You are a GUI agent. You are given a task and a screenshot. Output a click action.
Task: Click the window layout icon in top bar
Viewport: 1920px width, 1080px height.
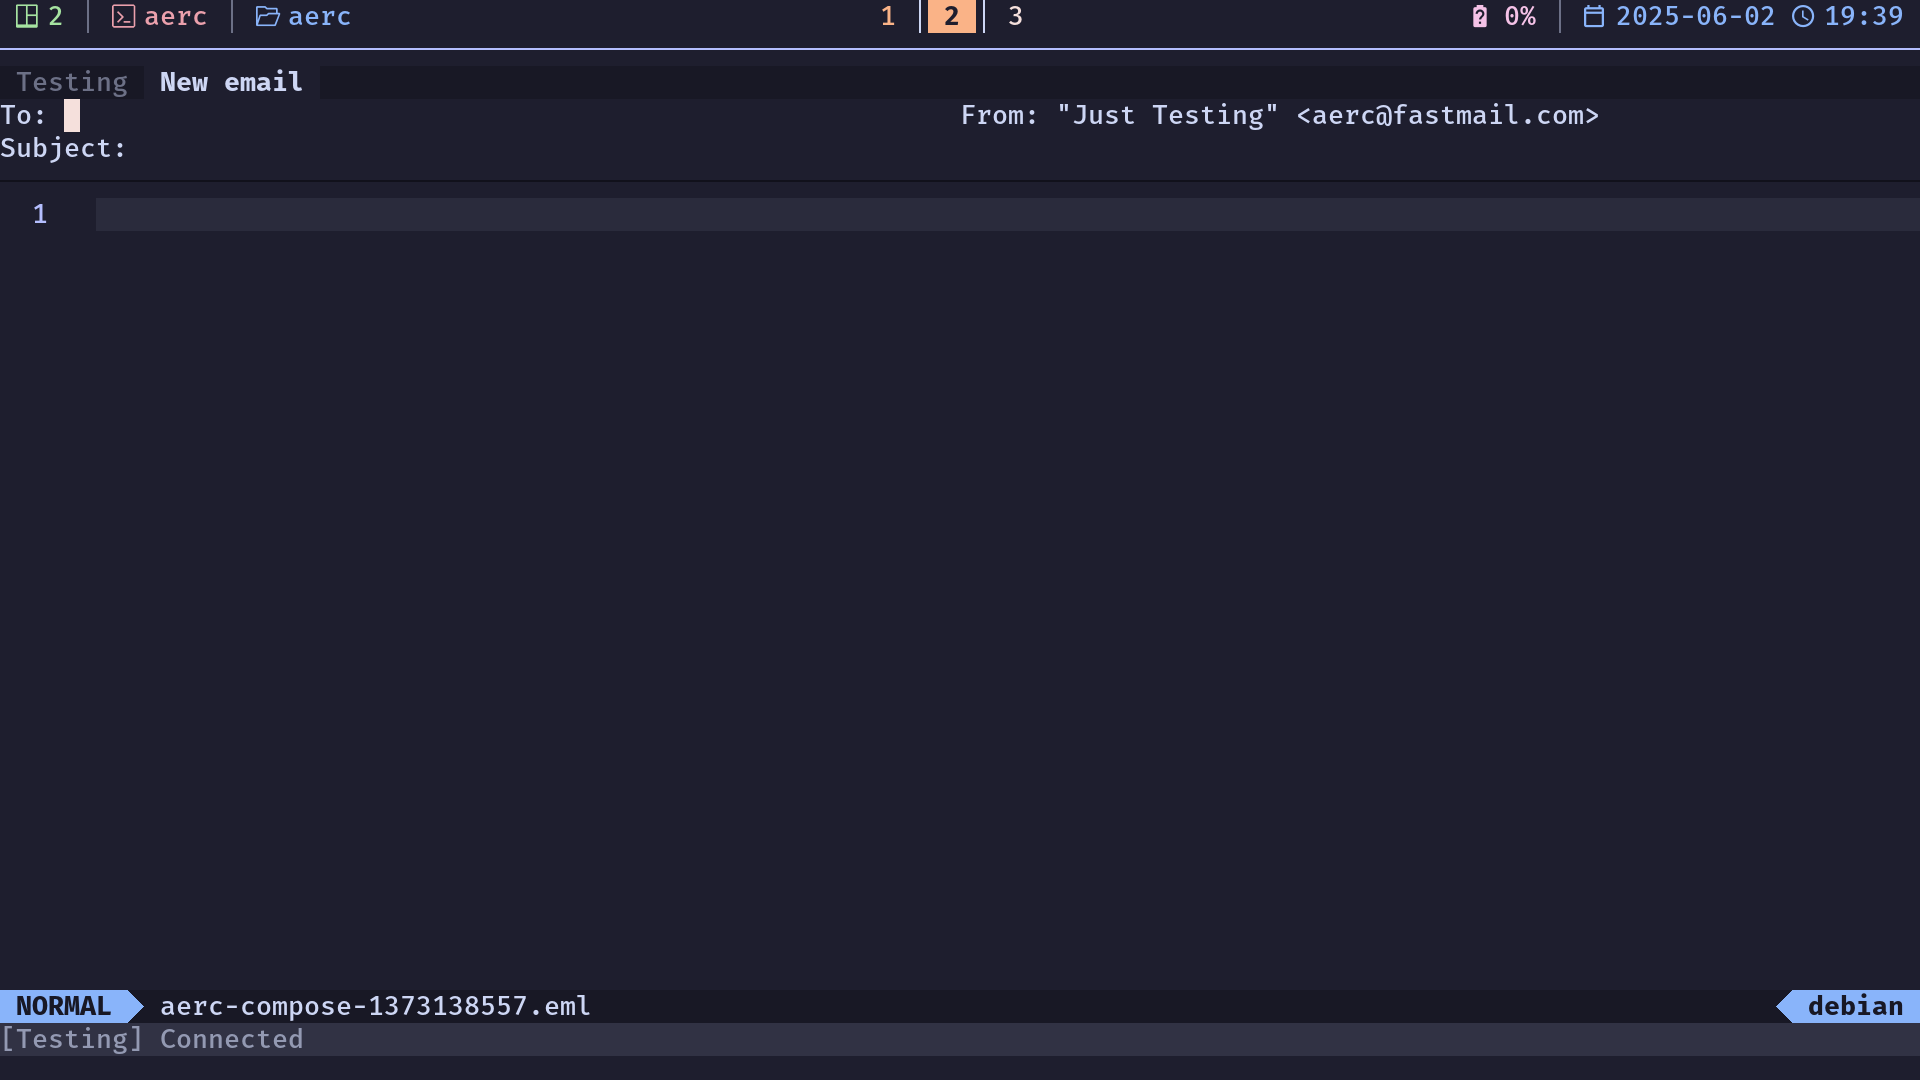click(27, 16)
